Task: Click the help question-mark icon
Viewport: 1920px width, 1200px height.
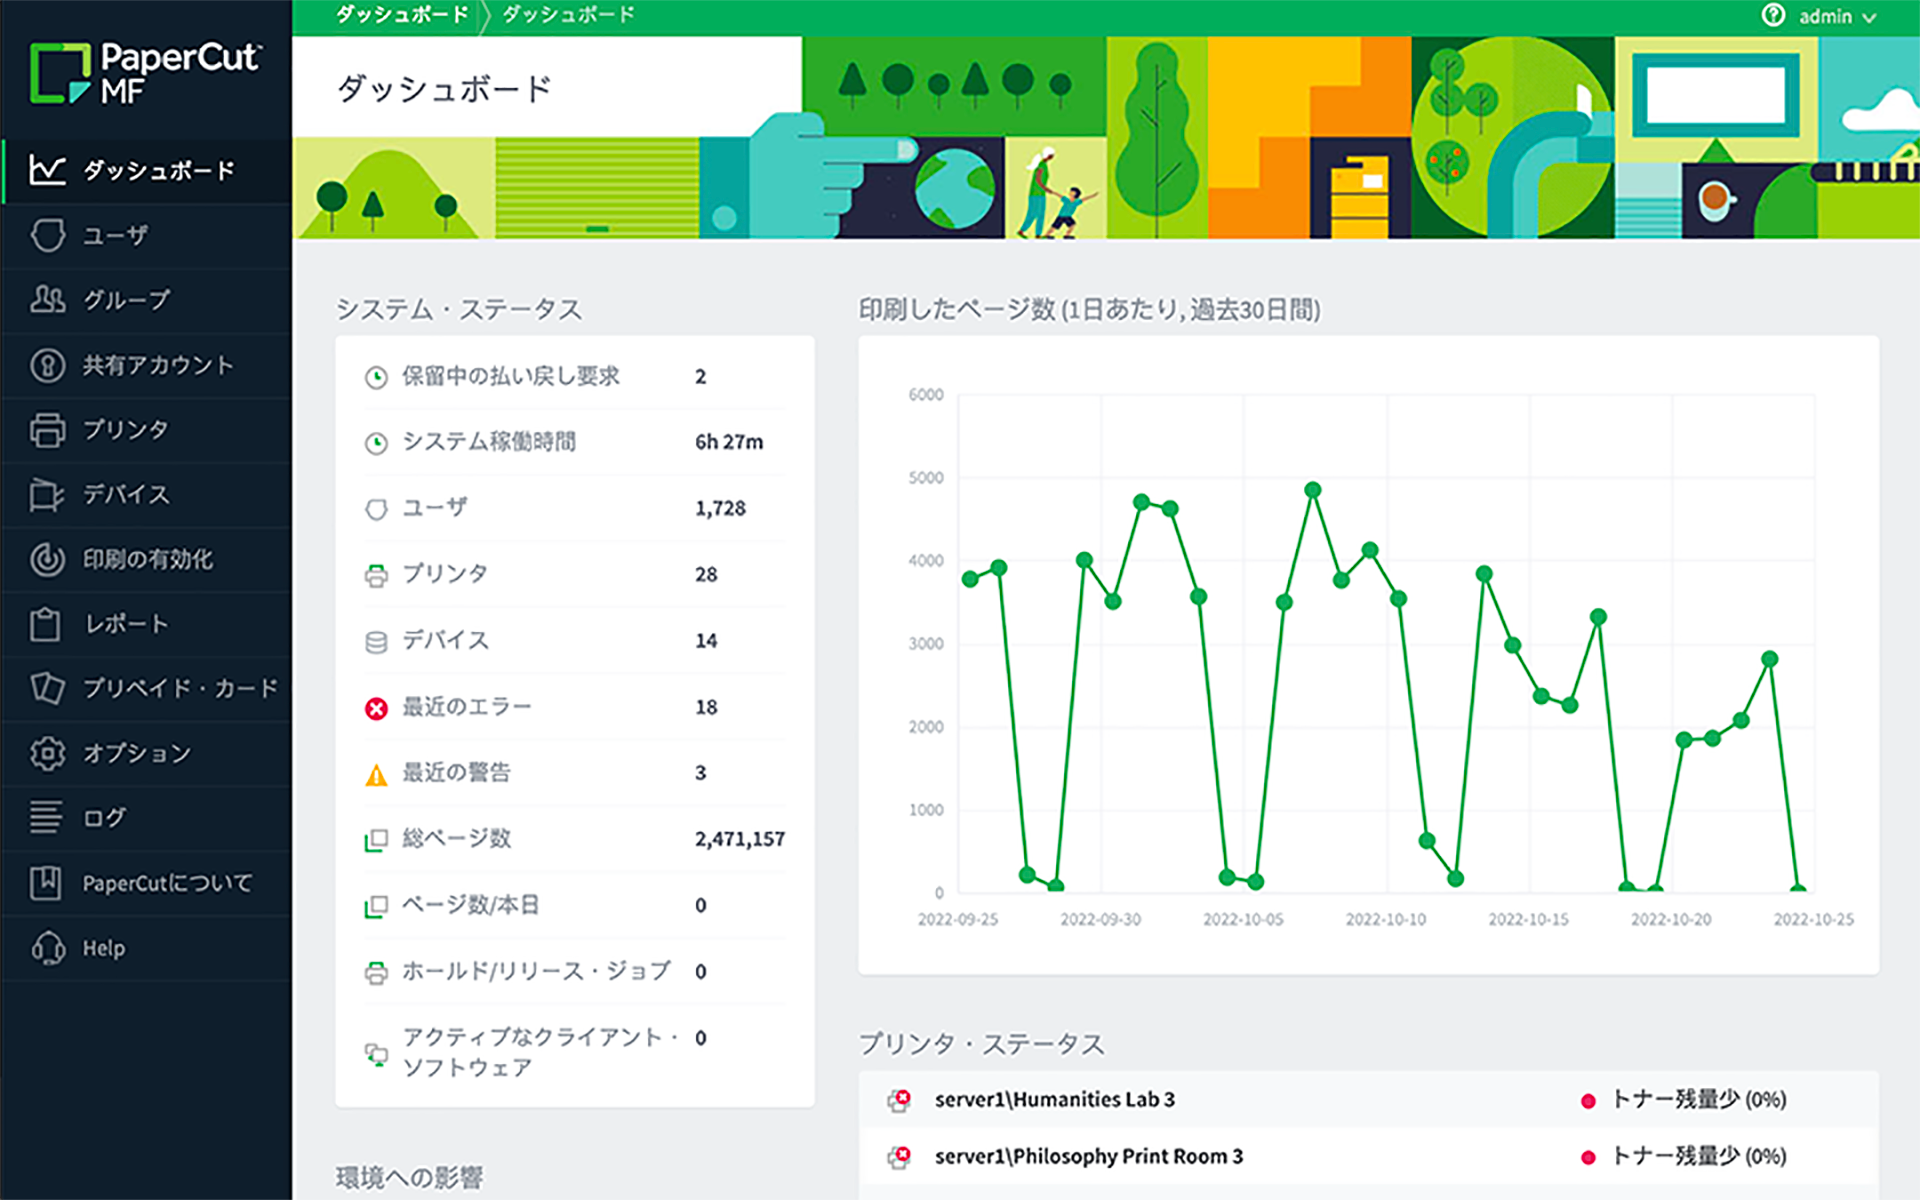Action: [1772, 16]
